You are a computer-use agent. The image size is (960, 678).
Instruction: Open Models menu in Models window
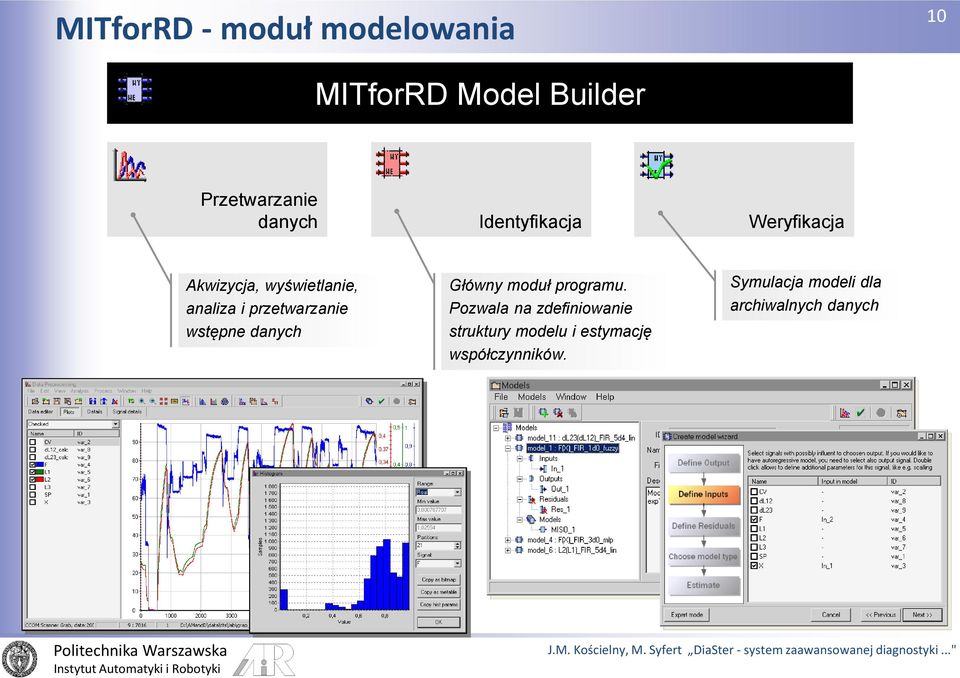tap(531, 397)
